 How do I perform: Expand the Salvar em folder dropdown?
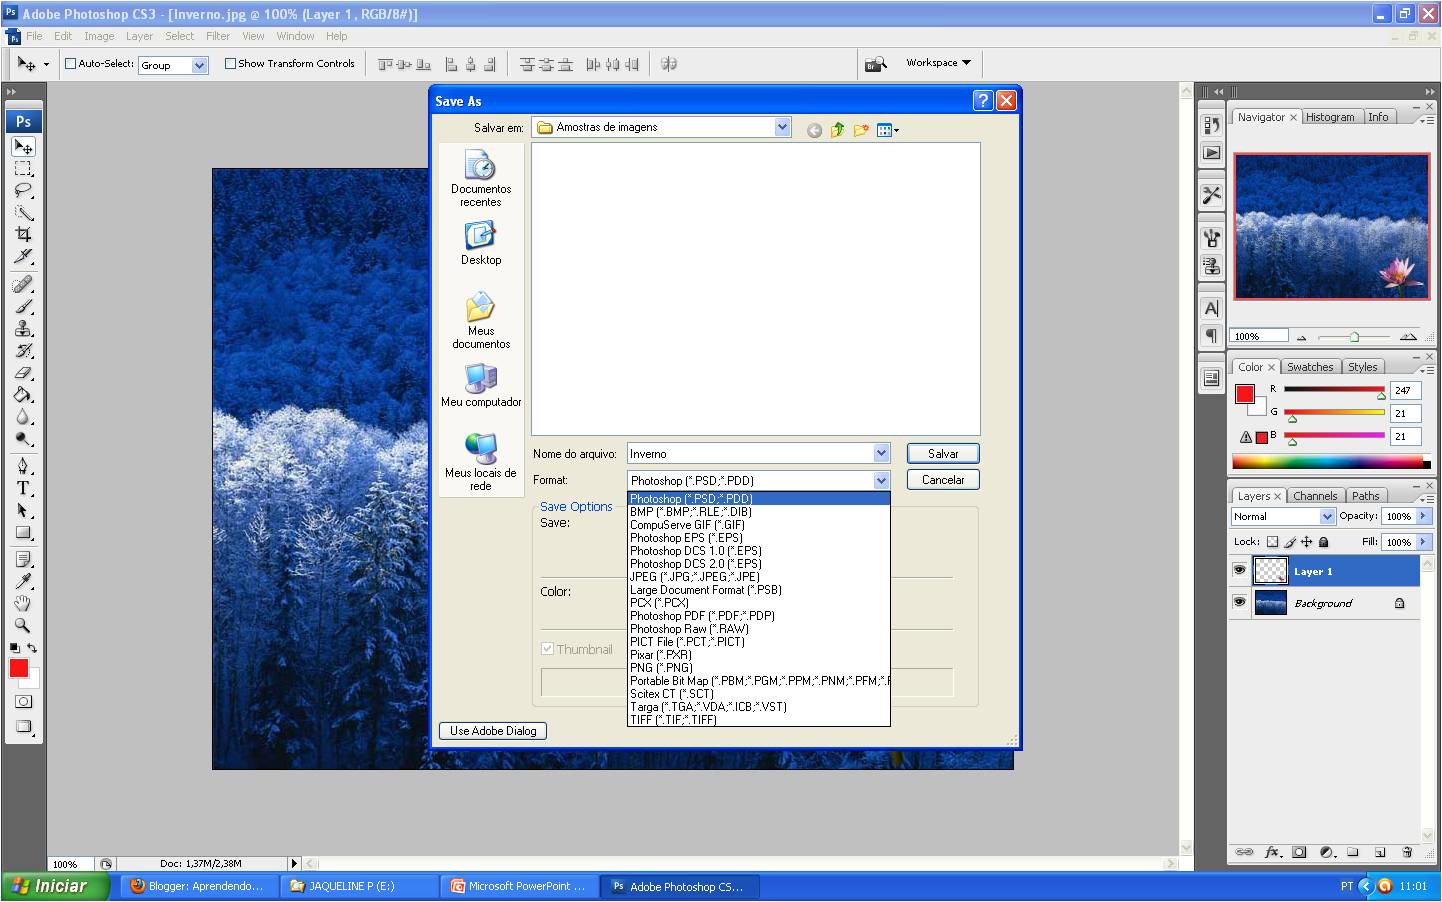click(783, 126)
